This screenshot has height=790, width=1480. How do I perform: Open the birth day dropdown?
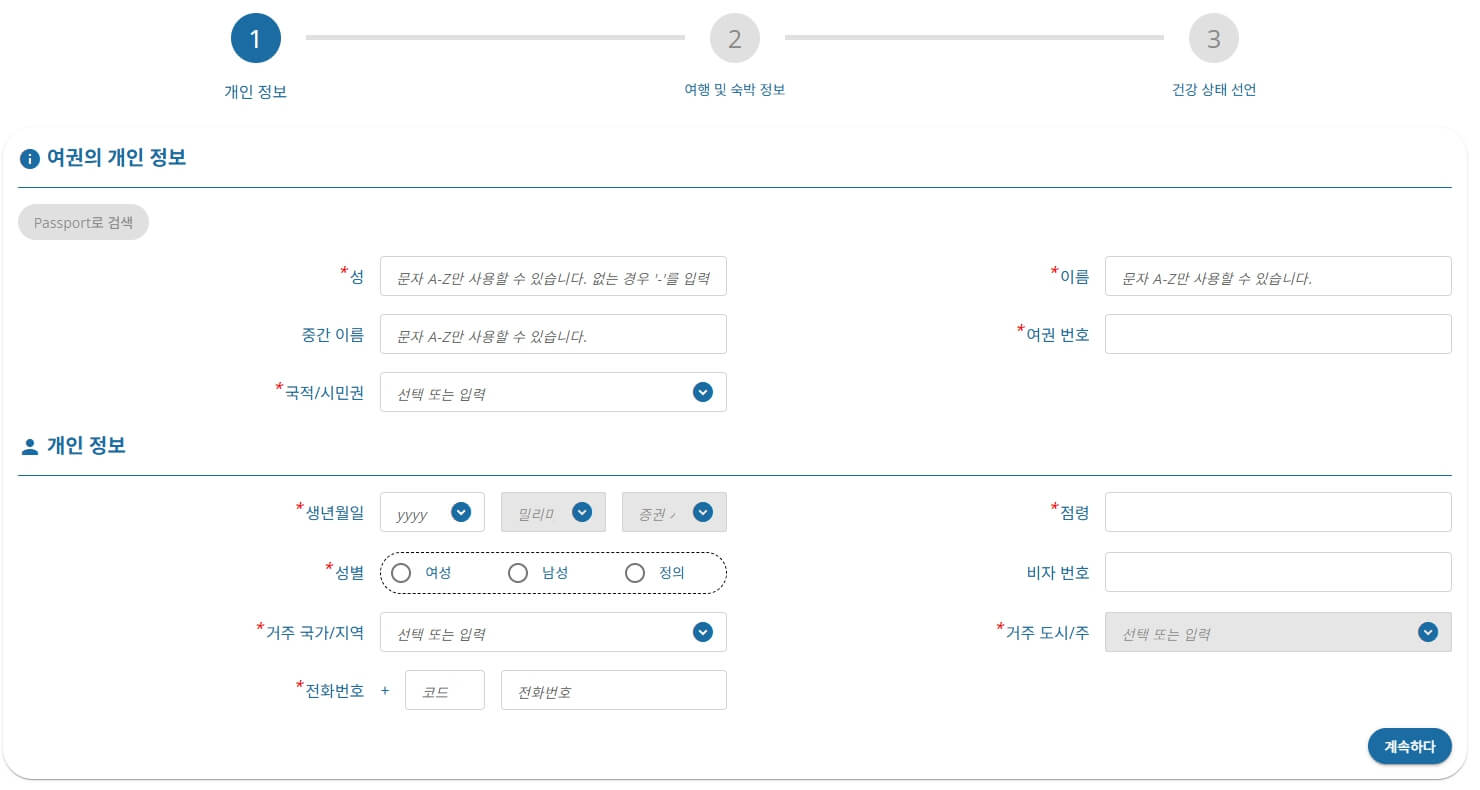tap(674, 511)
